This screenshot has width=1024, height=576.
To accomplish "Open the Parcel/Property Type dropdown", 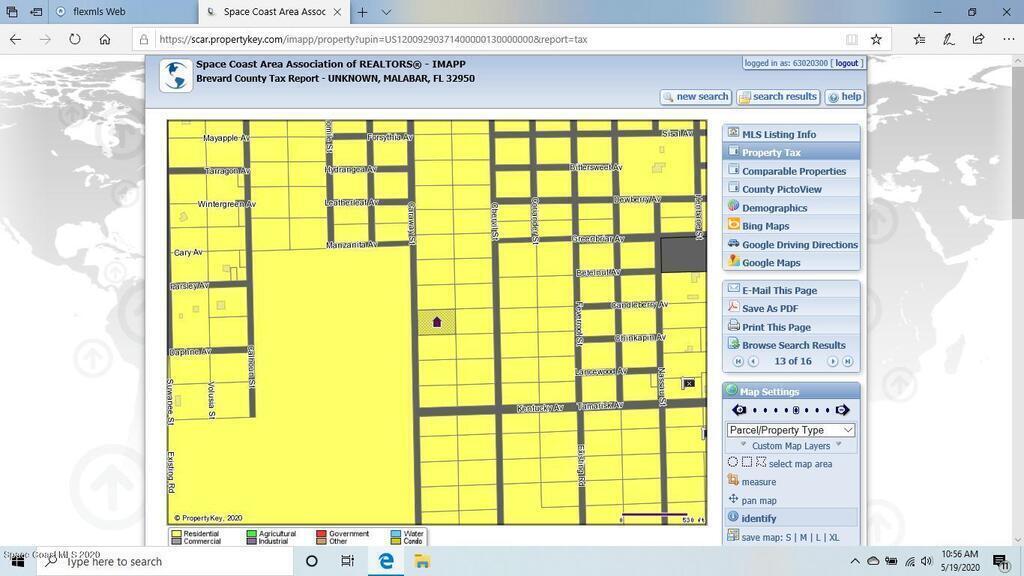I will click(790, 430).
